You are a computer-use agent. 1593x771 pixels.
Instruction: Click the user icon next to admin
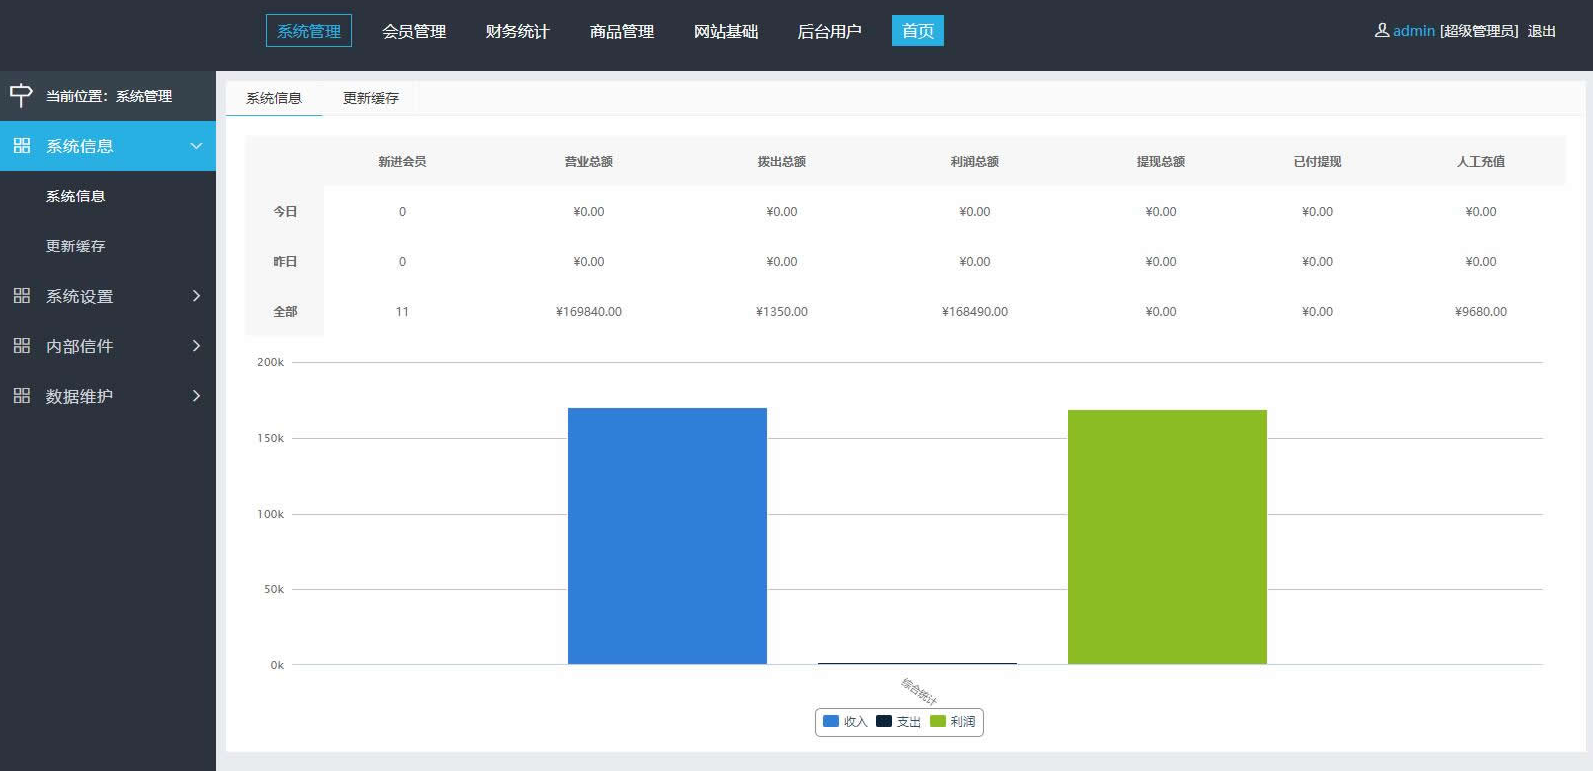pyautogui.click(x=1382, y=31)
